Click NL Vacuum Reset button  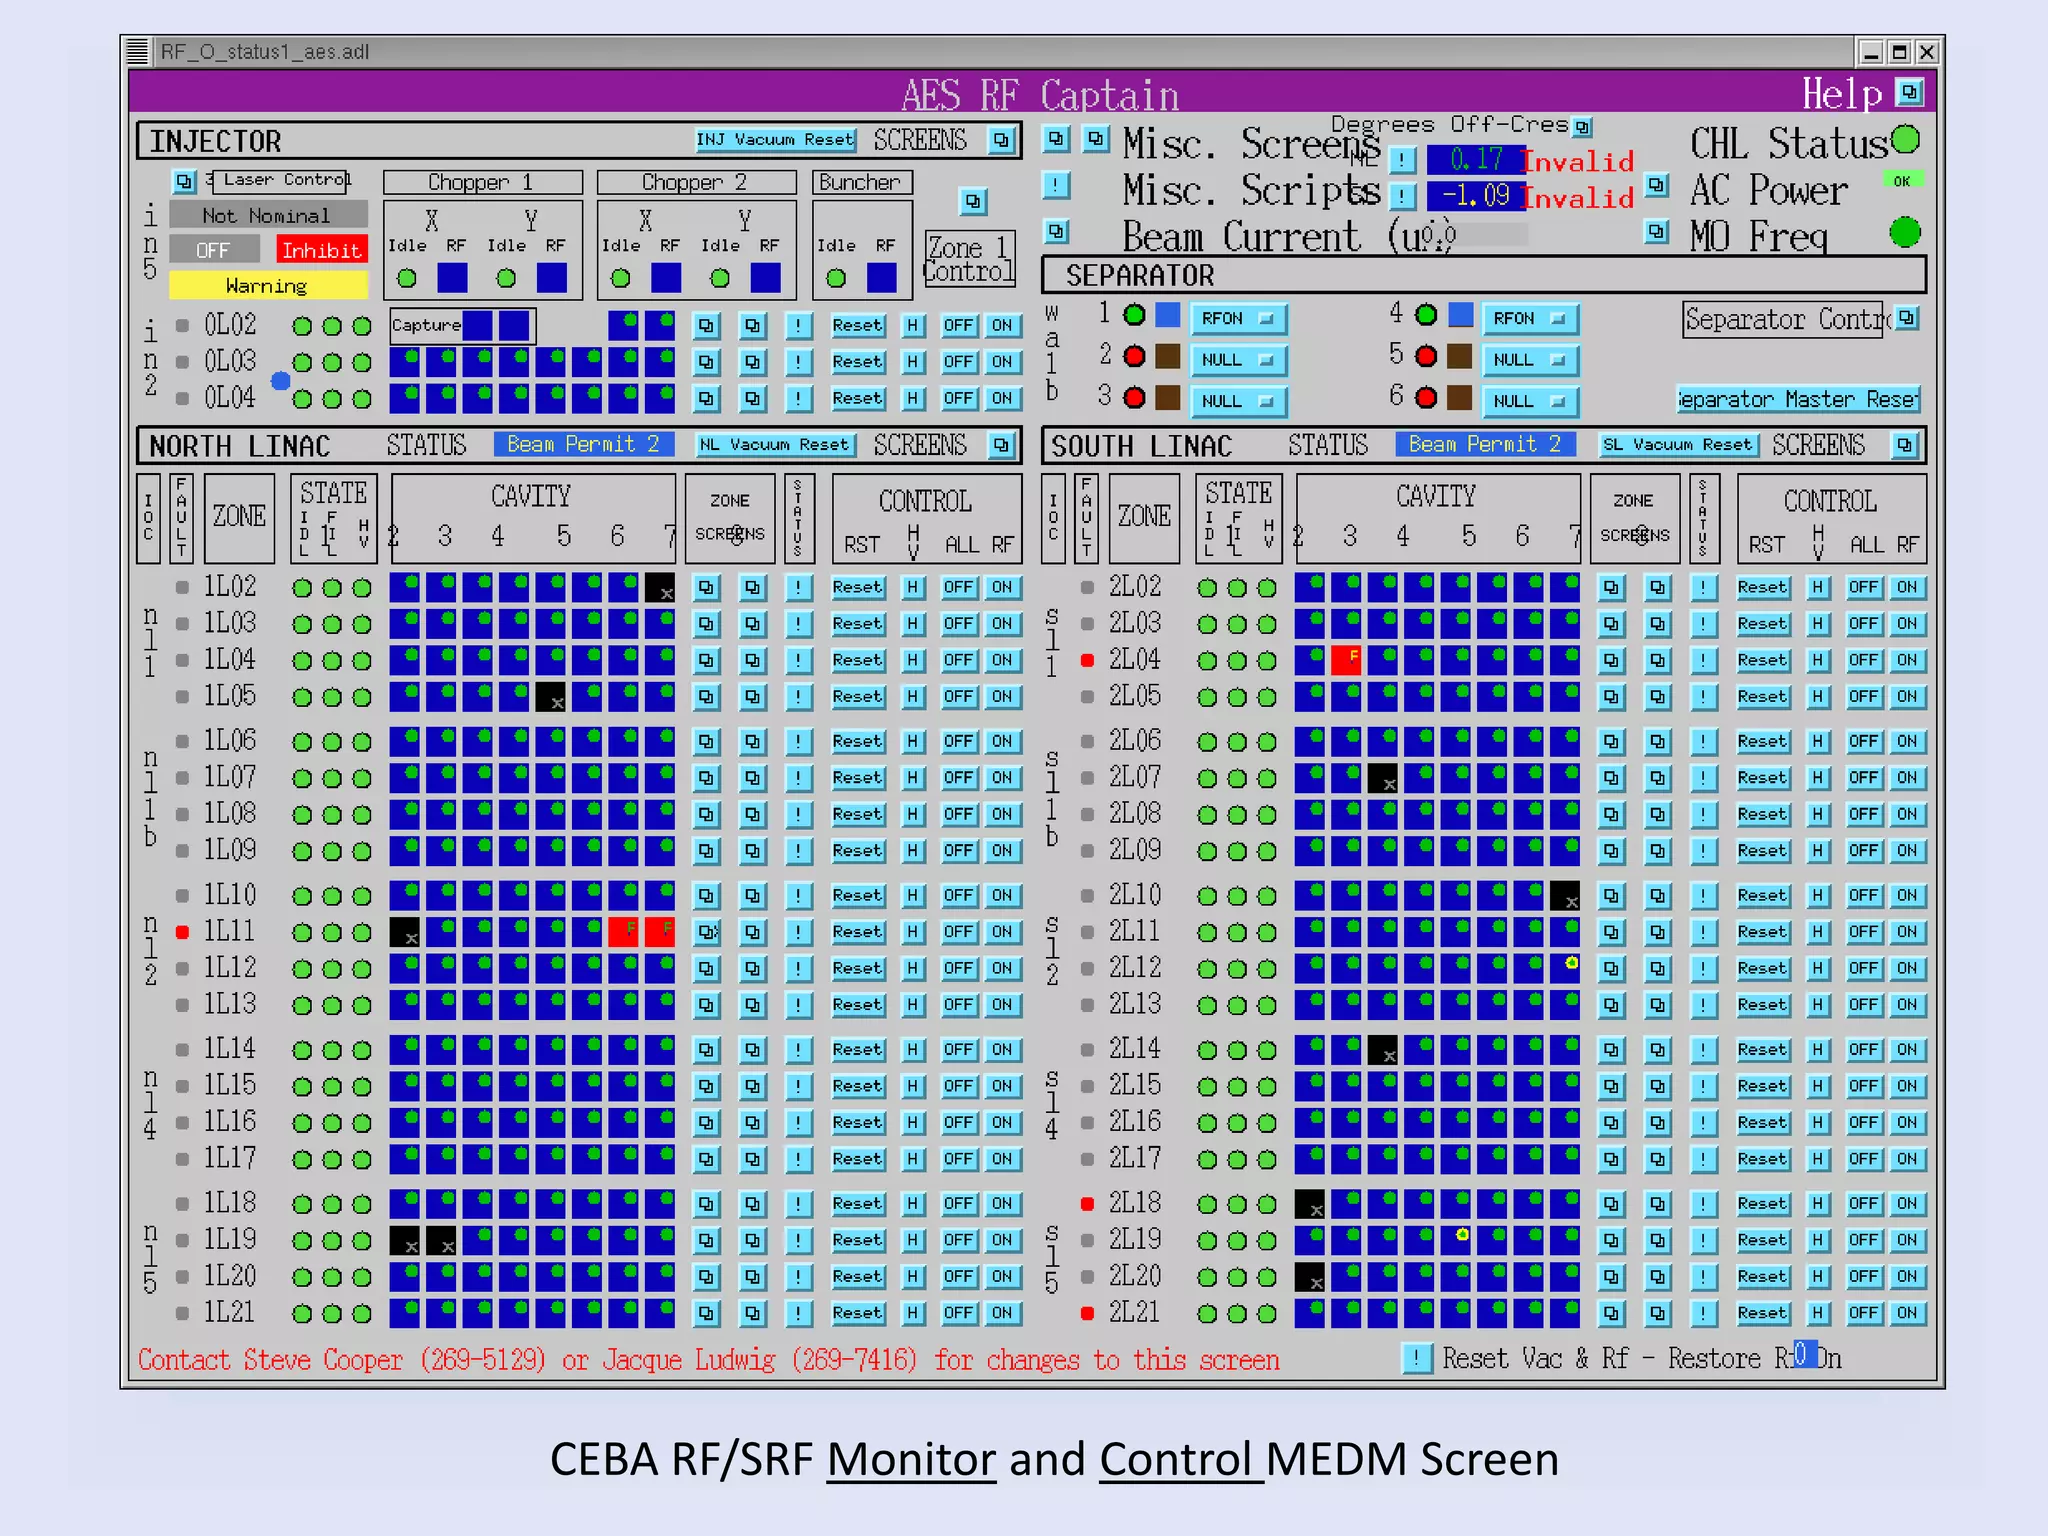(x=775, y=445)
